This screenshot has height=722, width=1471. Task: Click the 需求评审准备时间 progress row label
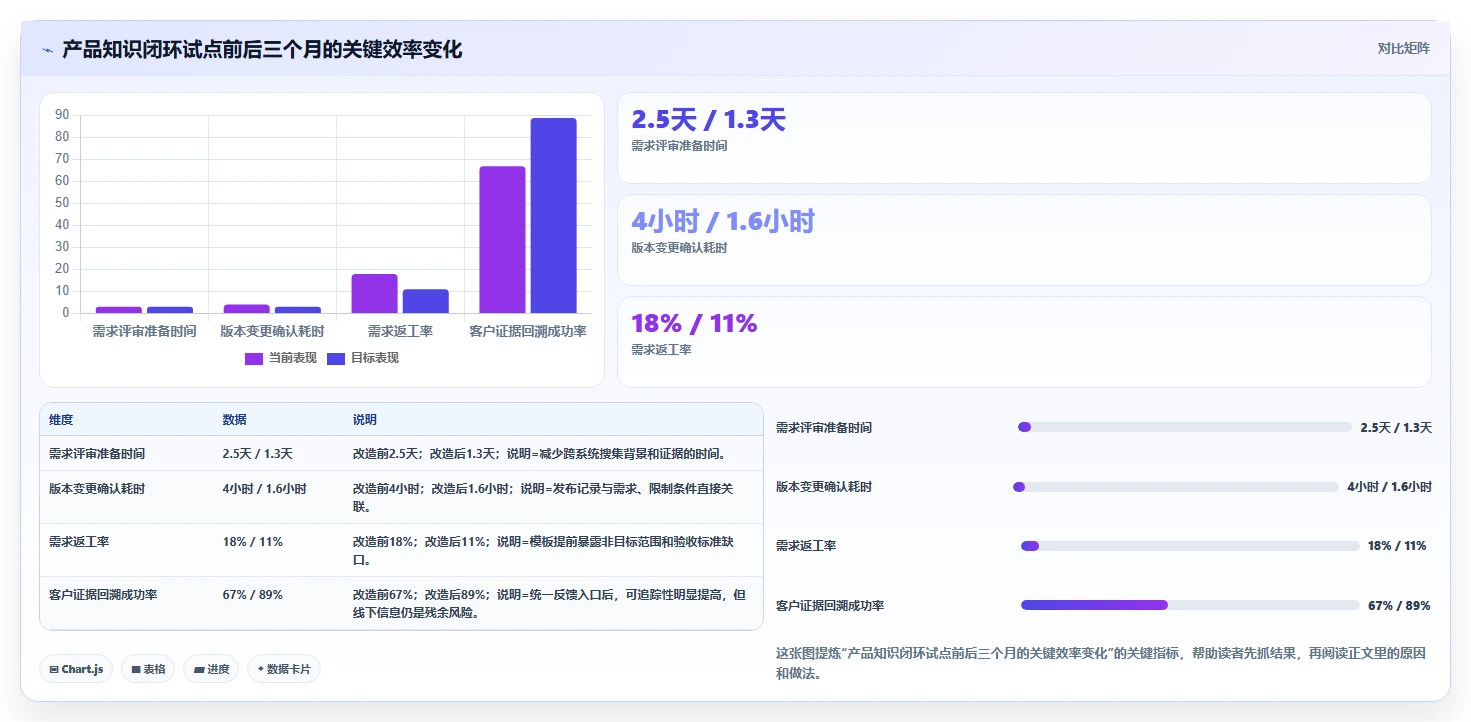click(824, 428)
